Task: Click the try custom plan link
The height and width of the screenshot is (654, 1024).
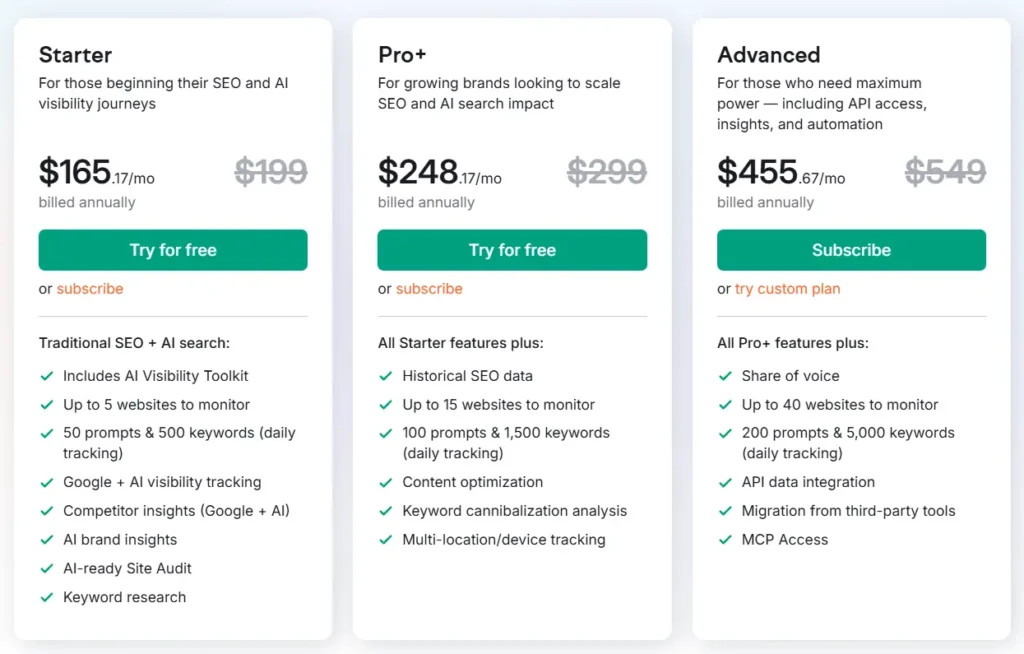Action: point(786,289)
